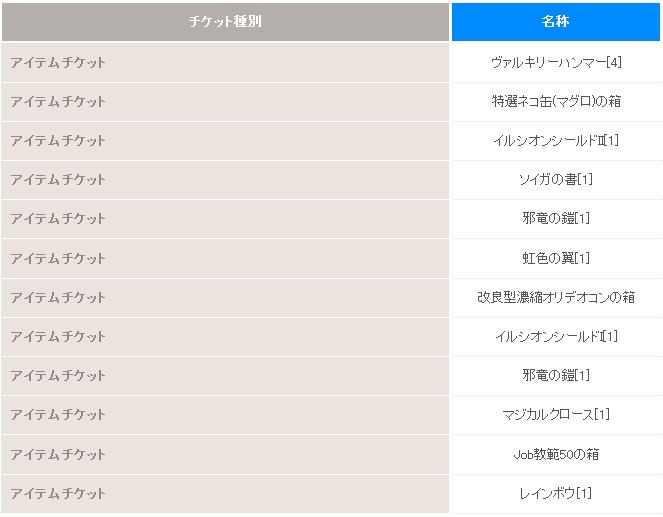Select 特選ネコ缶(マグロ)の箱 entry
The height and width of the screenshot is (517, 663).
click(x=556, y=101)
